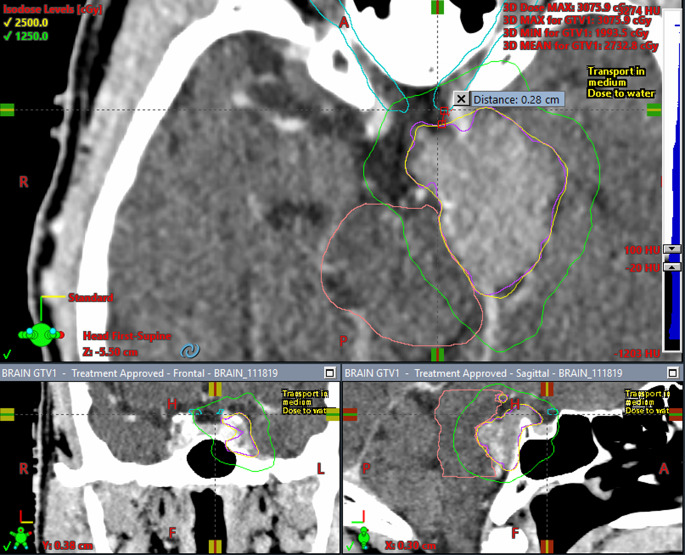The width and height of the screenshot is (685, 555).
Task: Click the left-edge plane marker in axial view
Action: tap(7, 110)
